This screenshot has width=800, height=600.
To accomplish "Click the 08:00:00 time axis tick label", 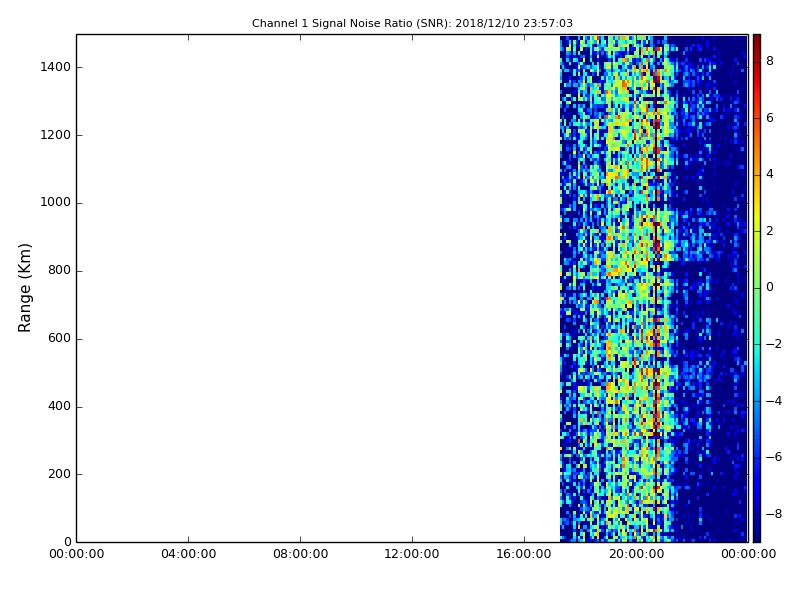I will 300,555.
